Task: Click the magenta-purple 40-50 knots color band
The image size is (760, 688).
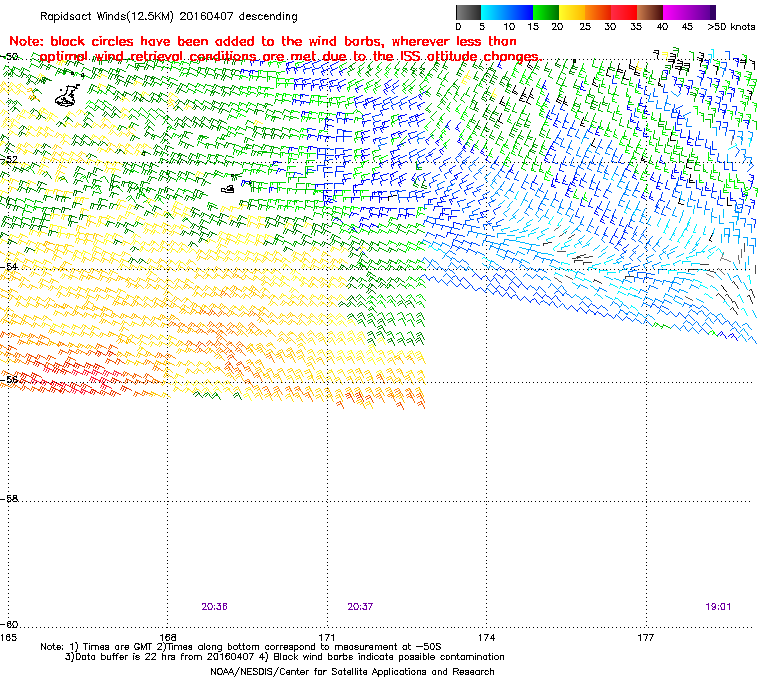Action: point(689,13)
